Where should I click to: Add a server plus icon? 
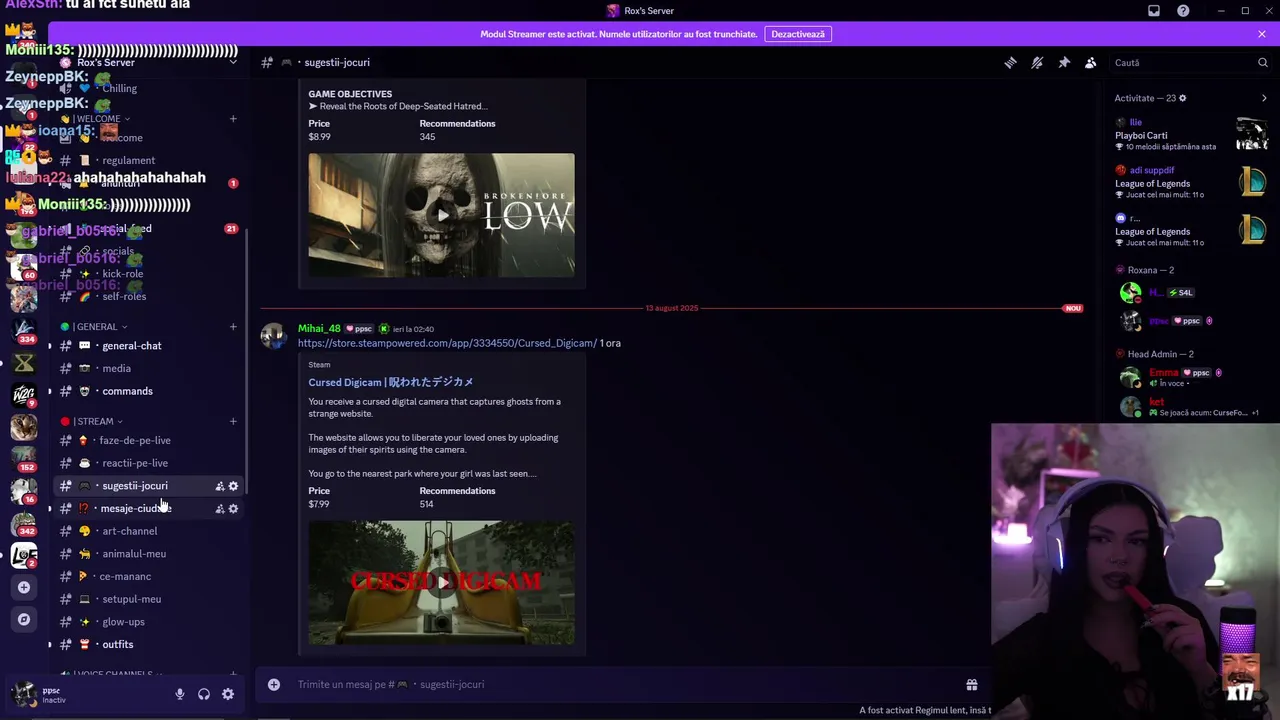coord(24,587)
